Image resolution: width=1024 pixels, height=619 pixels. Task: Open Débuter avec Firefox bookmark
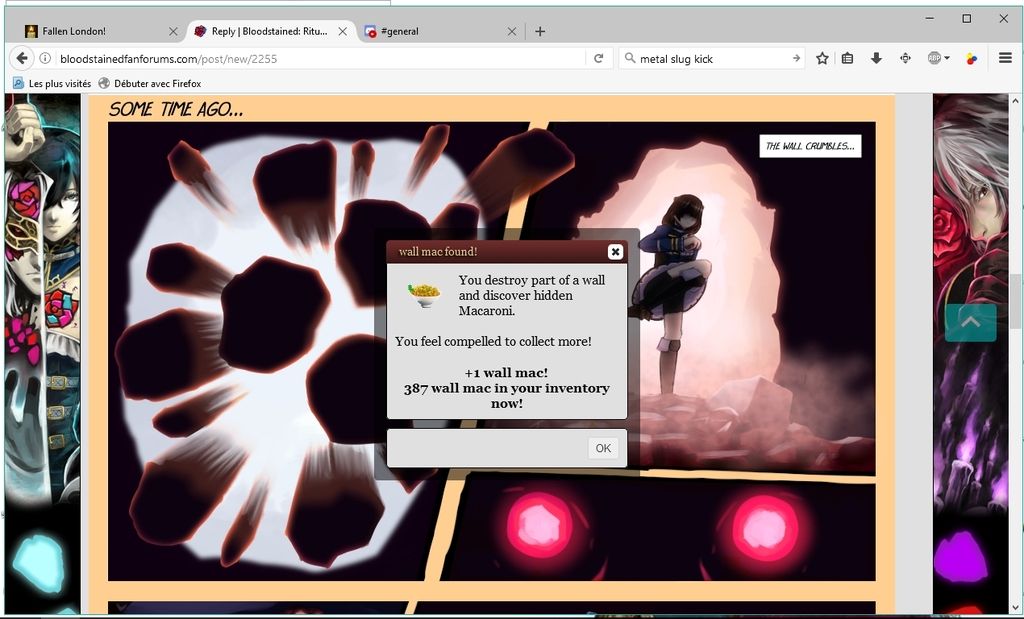tap(150, 83)
